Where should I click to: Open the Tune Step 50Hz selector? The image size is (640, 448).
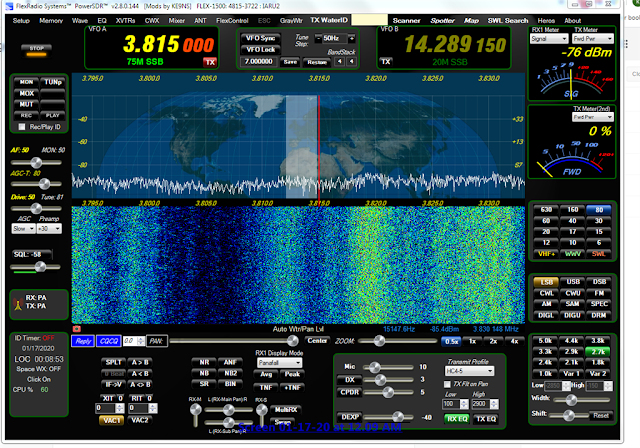click(335, 38)
